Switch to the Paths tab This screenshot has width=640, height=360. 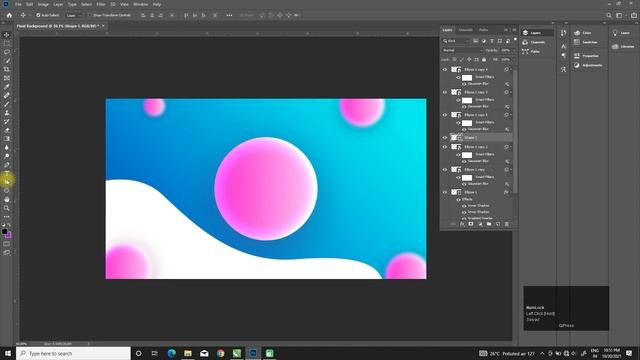coord(484,30)
